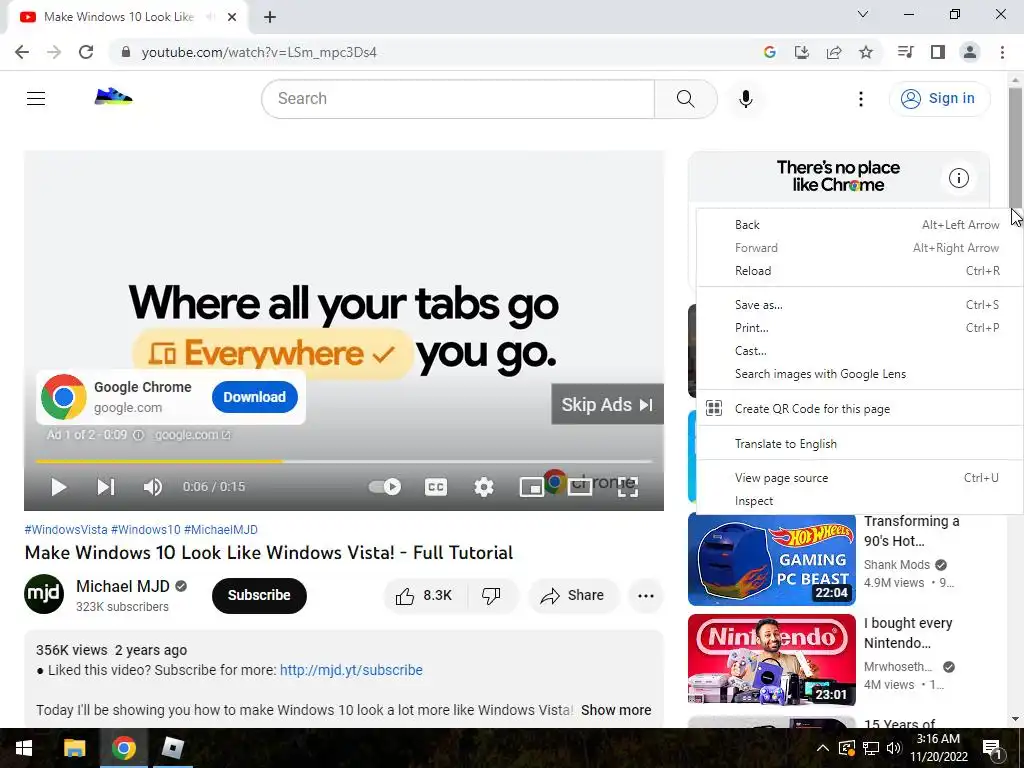Image resolution: width=1024 pixels, height=768 pixels.
Task: Choose Cast... in context menu
Action: coord(859,351)
